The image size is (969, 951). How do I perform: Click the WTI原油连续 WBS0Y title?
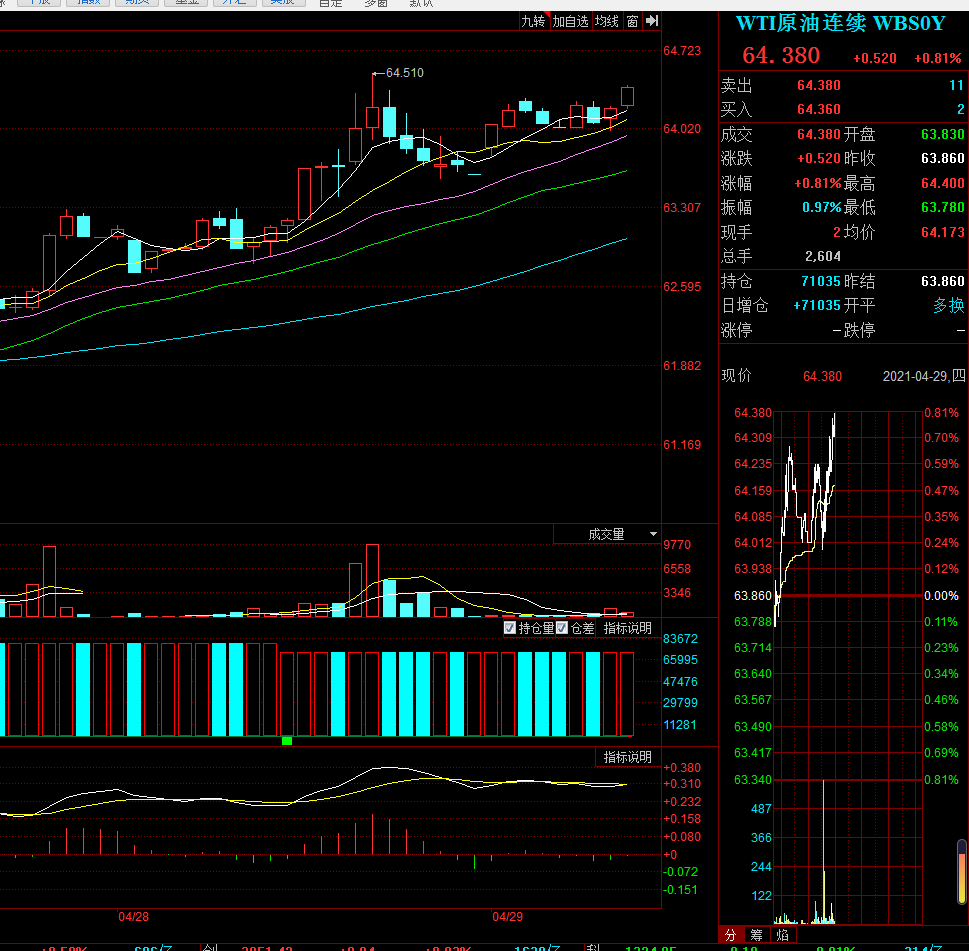pos(840,23)
